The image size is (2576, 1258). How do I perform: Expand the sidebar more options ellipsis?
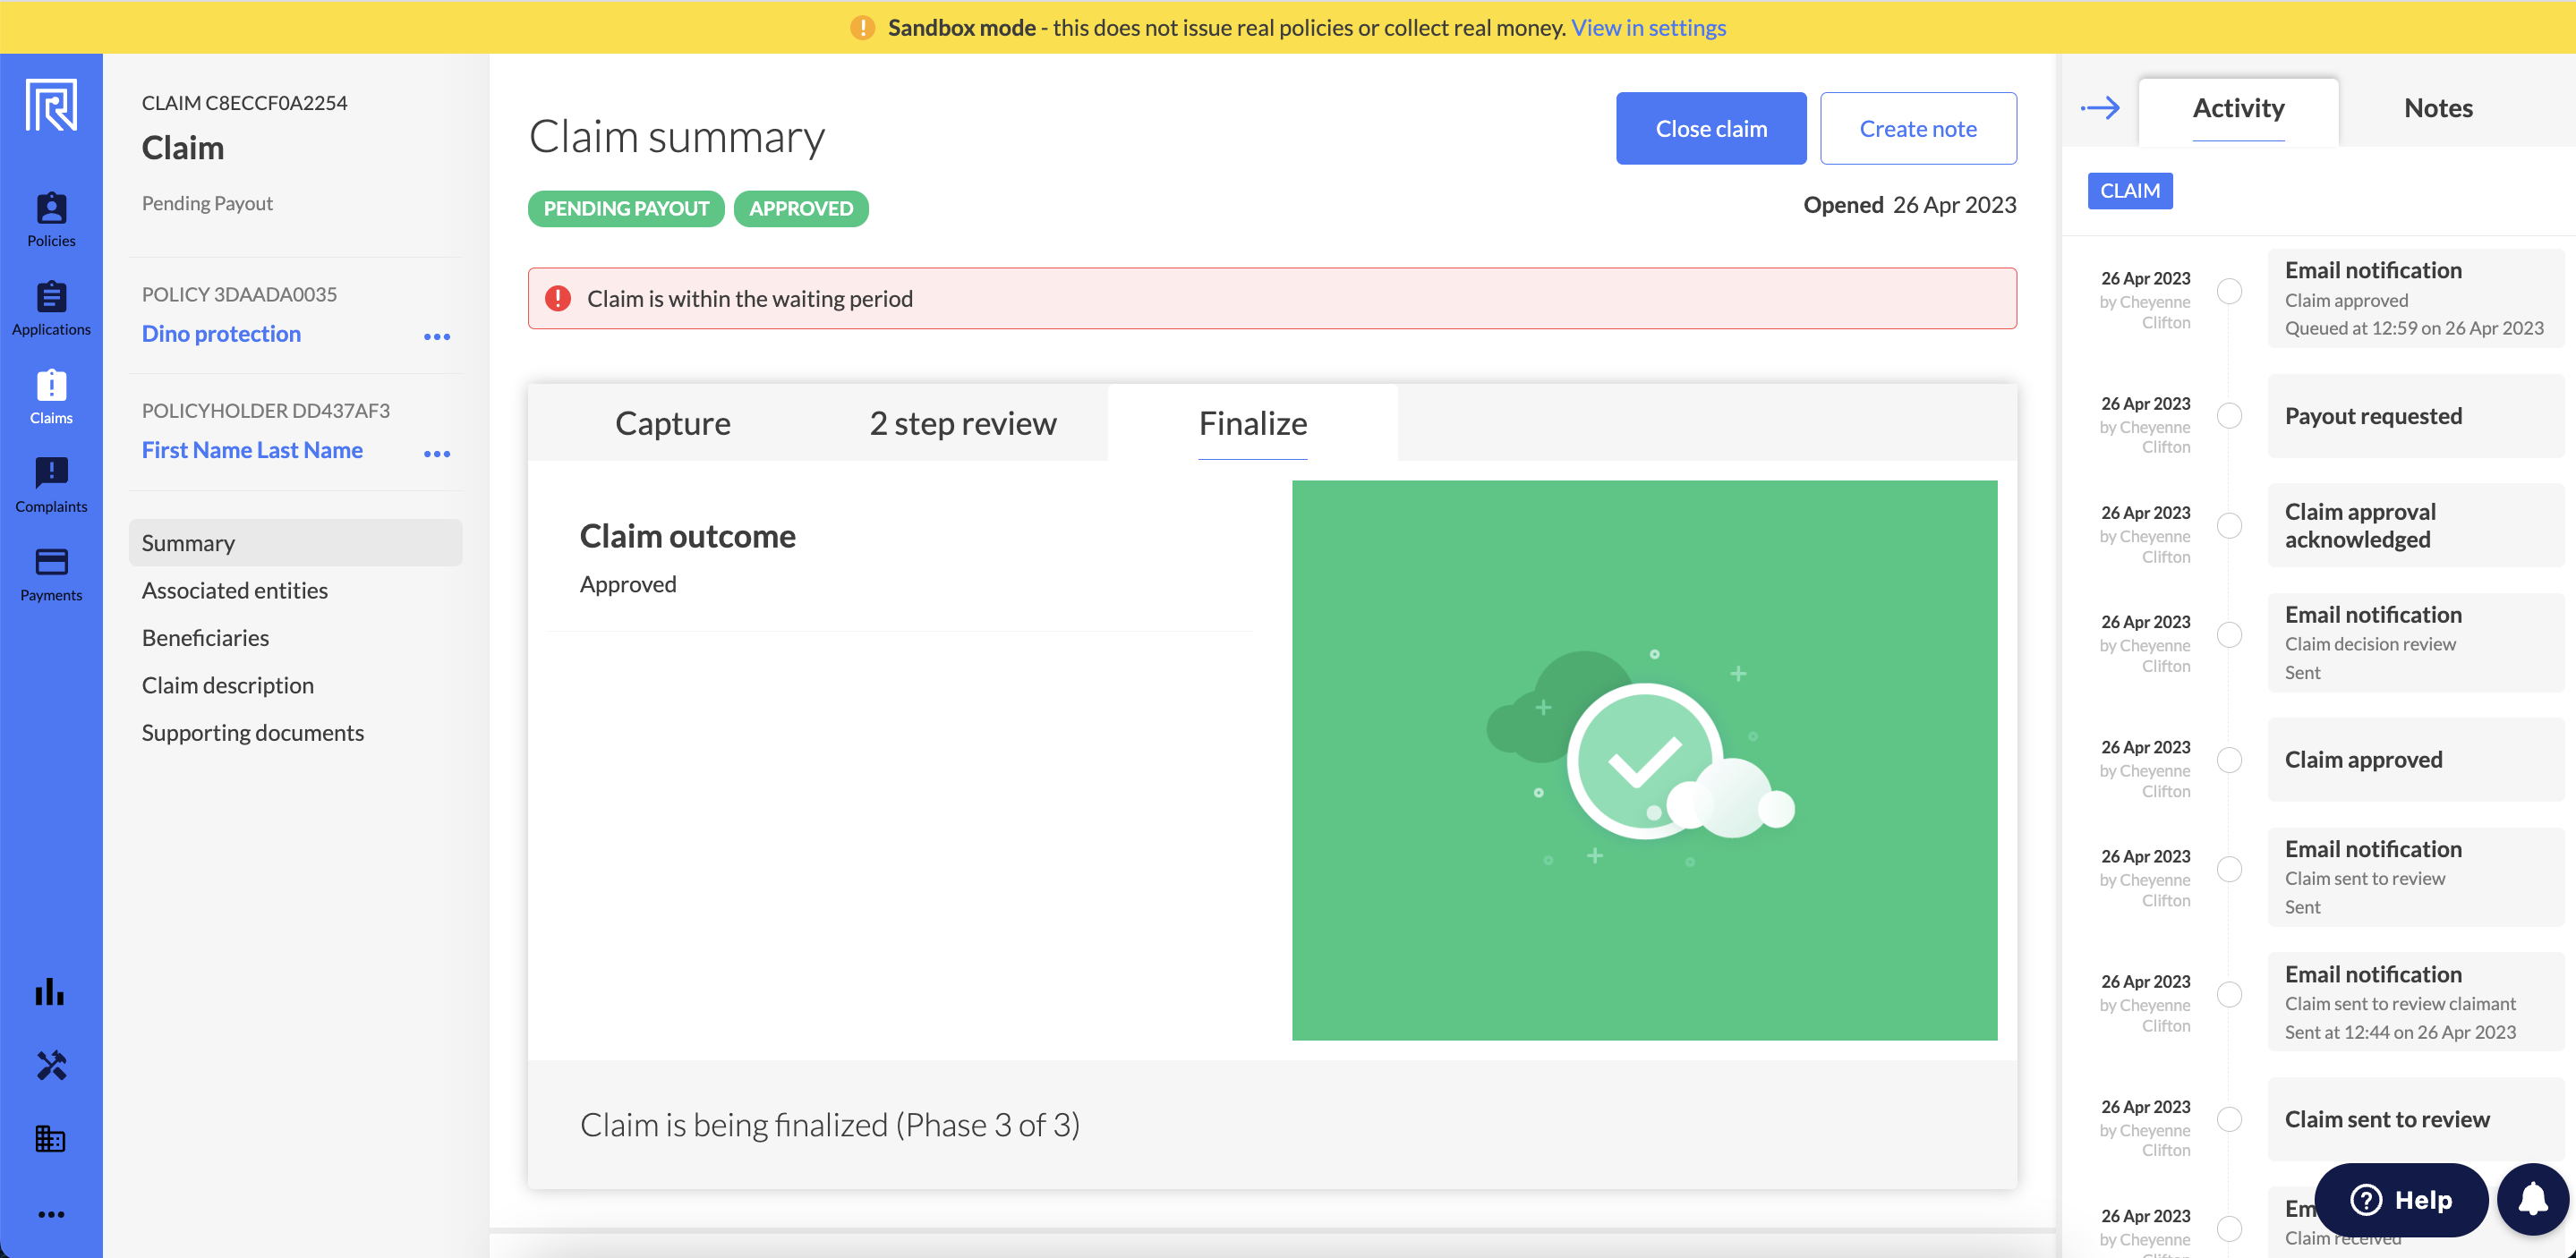51,1214
